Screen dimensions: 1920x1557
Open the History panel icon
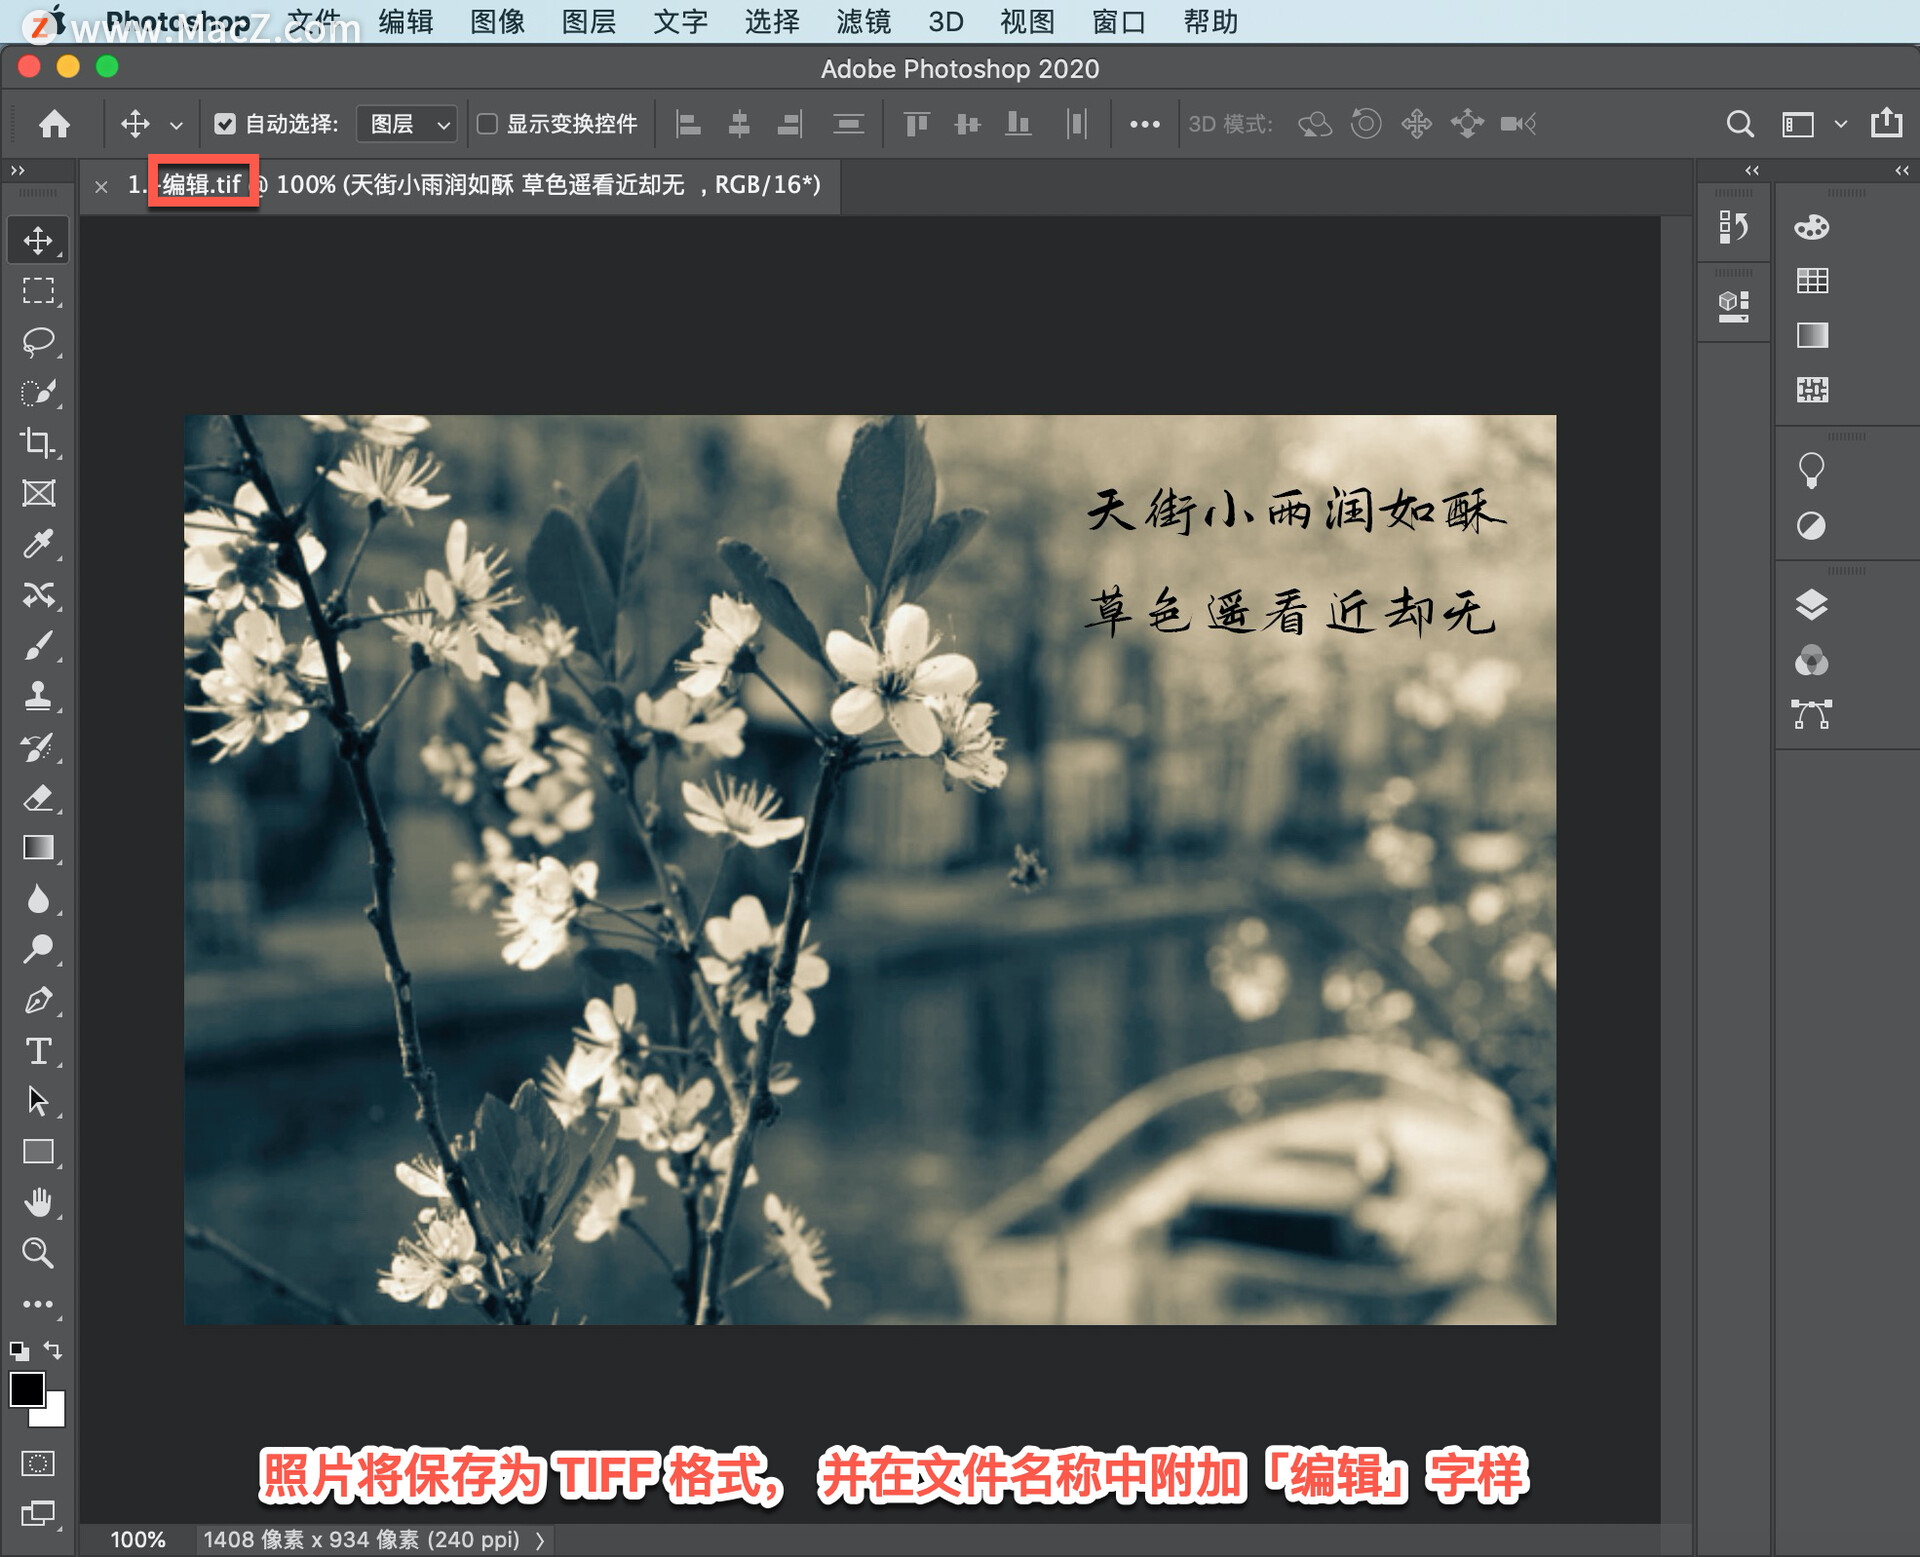[x=1733, y=227]
